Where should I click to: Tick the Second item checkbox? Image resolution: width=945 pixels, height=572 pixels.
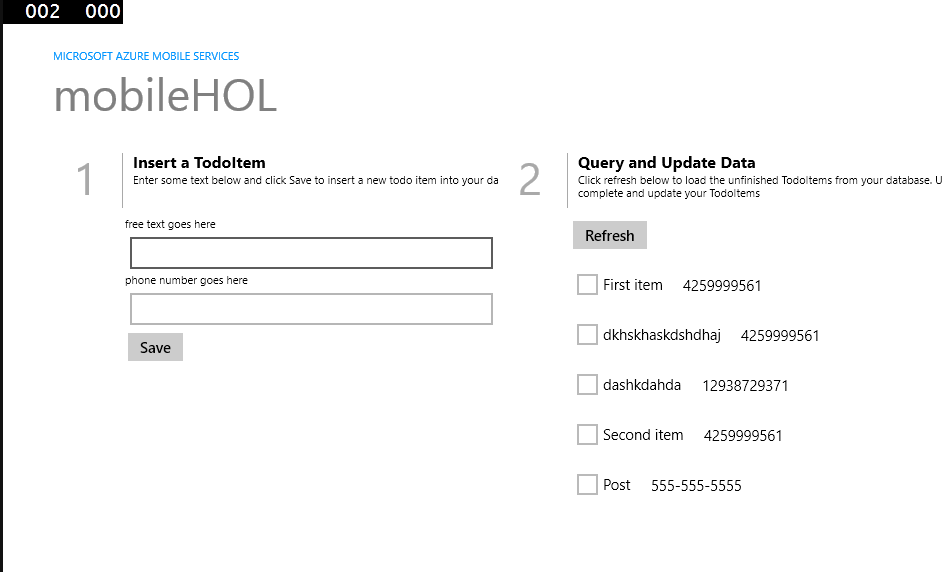587,435
